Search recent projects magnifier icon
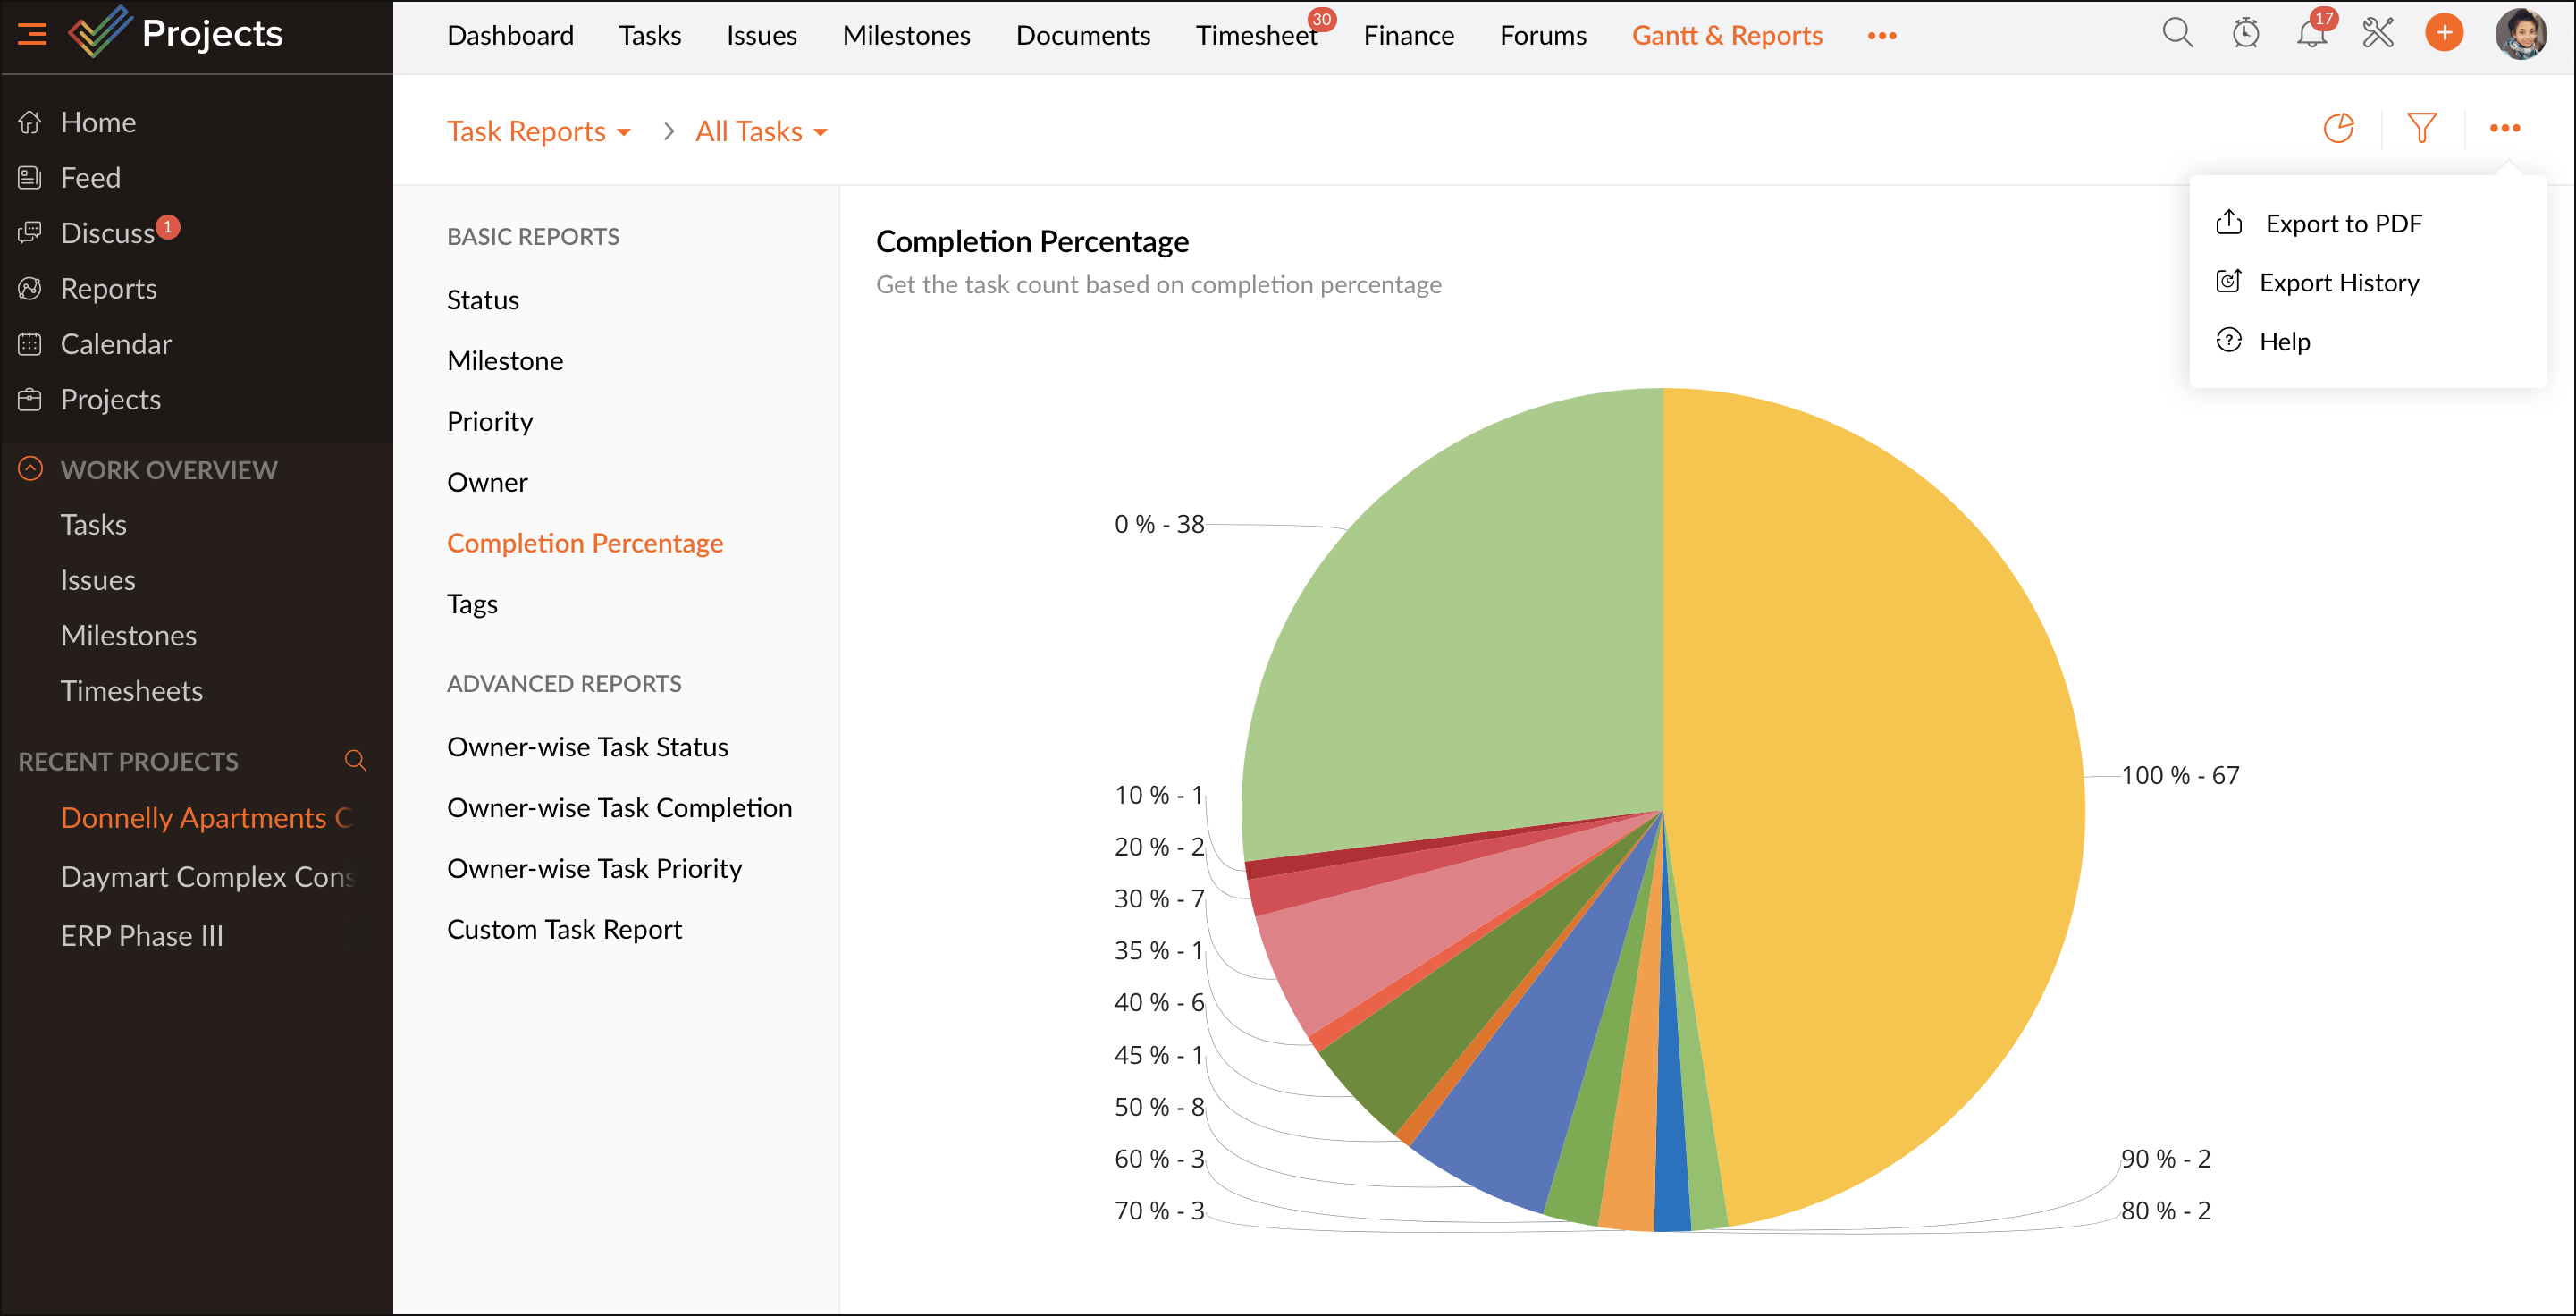 coord(355,760)
